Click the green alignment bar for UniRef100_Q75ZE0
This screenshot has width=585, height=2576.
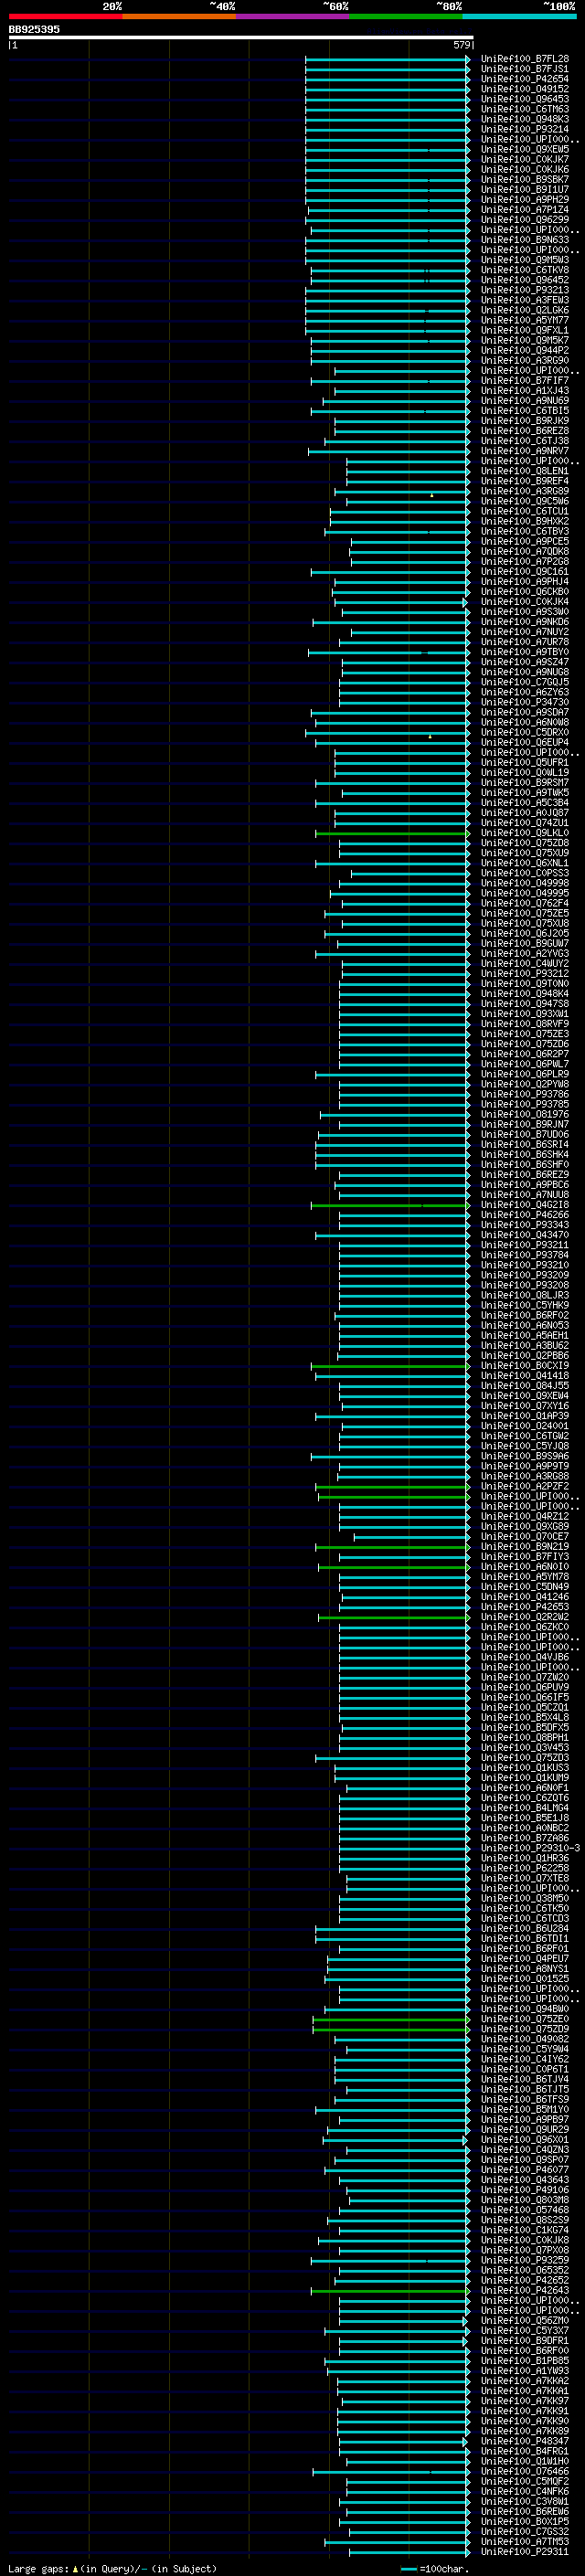(391, 2019)
